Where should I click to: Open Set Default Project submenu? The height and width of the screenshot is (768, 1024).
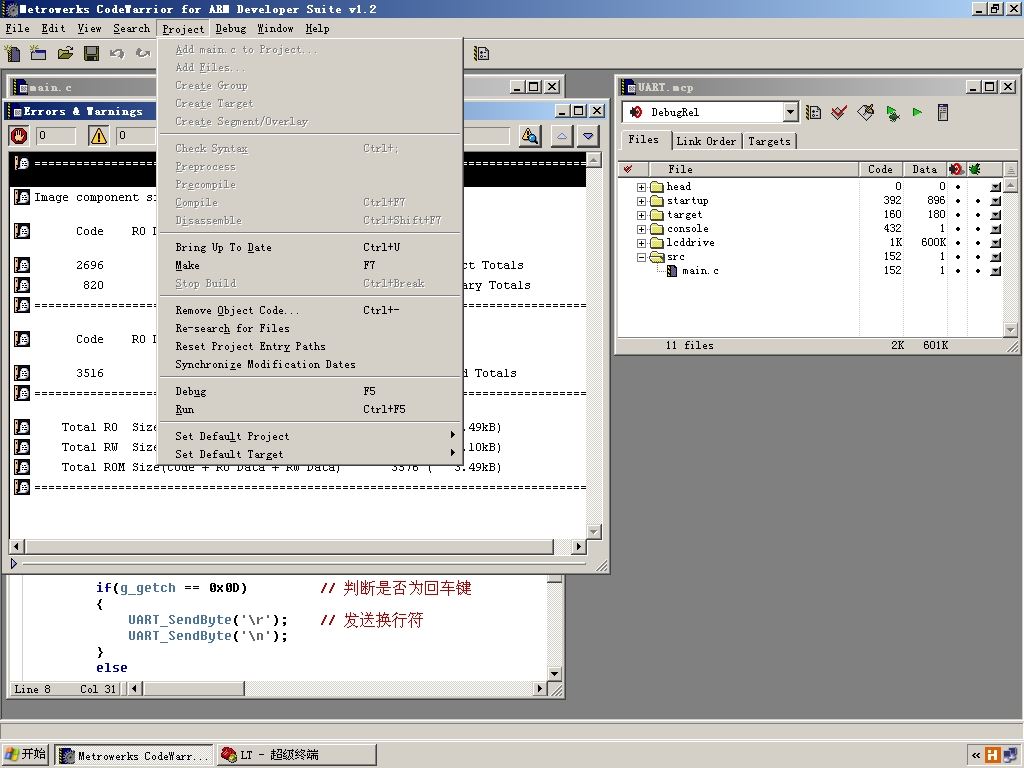pos(311,436)
